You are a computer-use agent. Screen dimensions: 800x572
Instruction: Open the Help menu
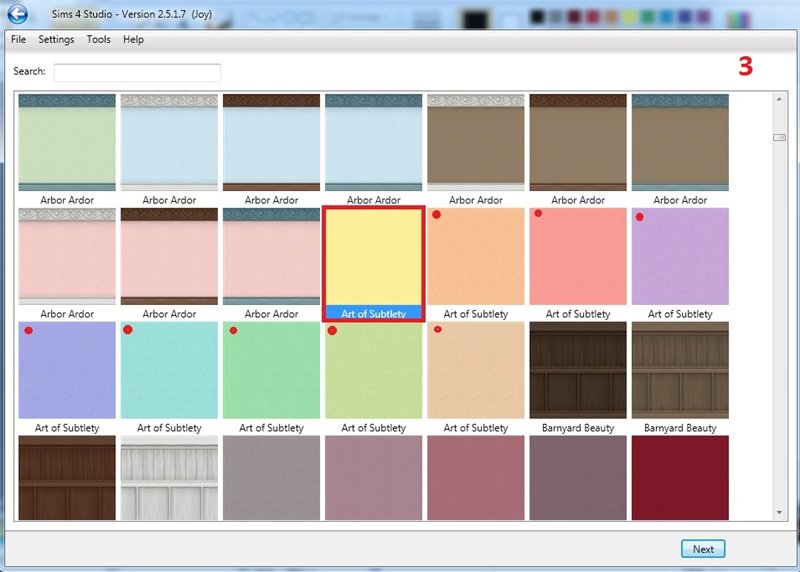pyautogui.click(x=133, y=40)
